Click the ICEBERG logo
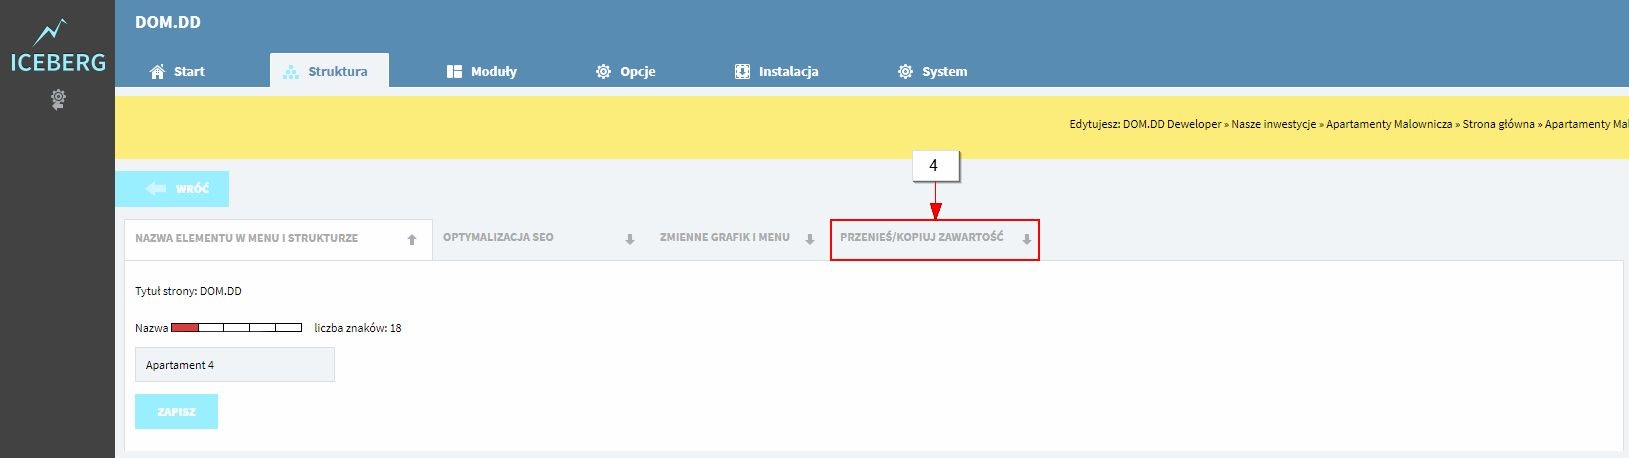Image resolution: width=1629 pixels, height=458 pixels. click(x=57, y=46)
